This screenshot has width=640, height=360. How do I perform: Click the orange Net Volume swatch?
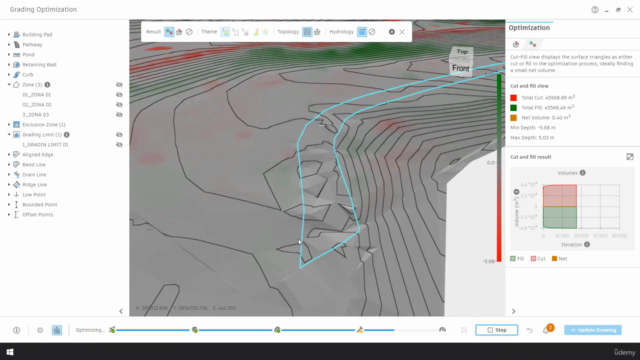(x=513, y=118)
